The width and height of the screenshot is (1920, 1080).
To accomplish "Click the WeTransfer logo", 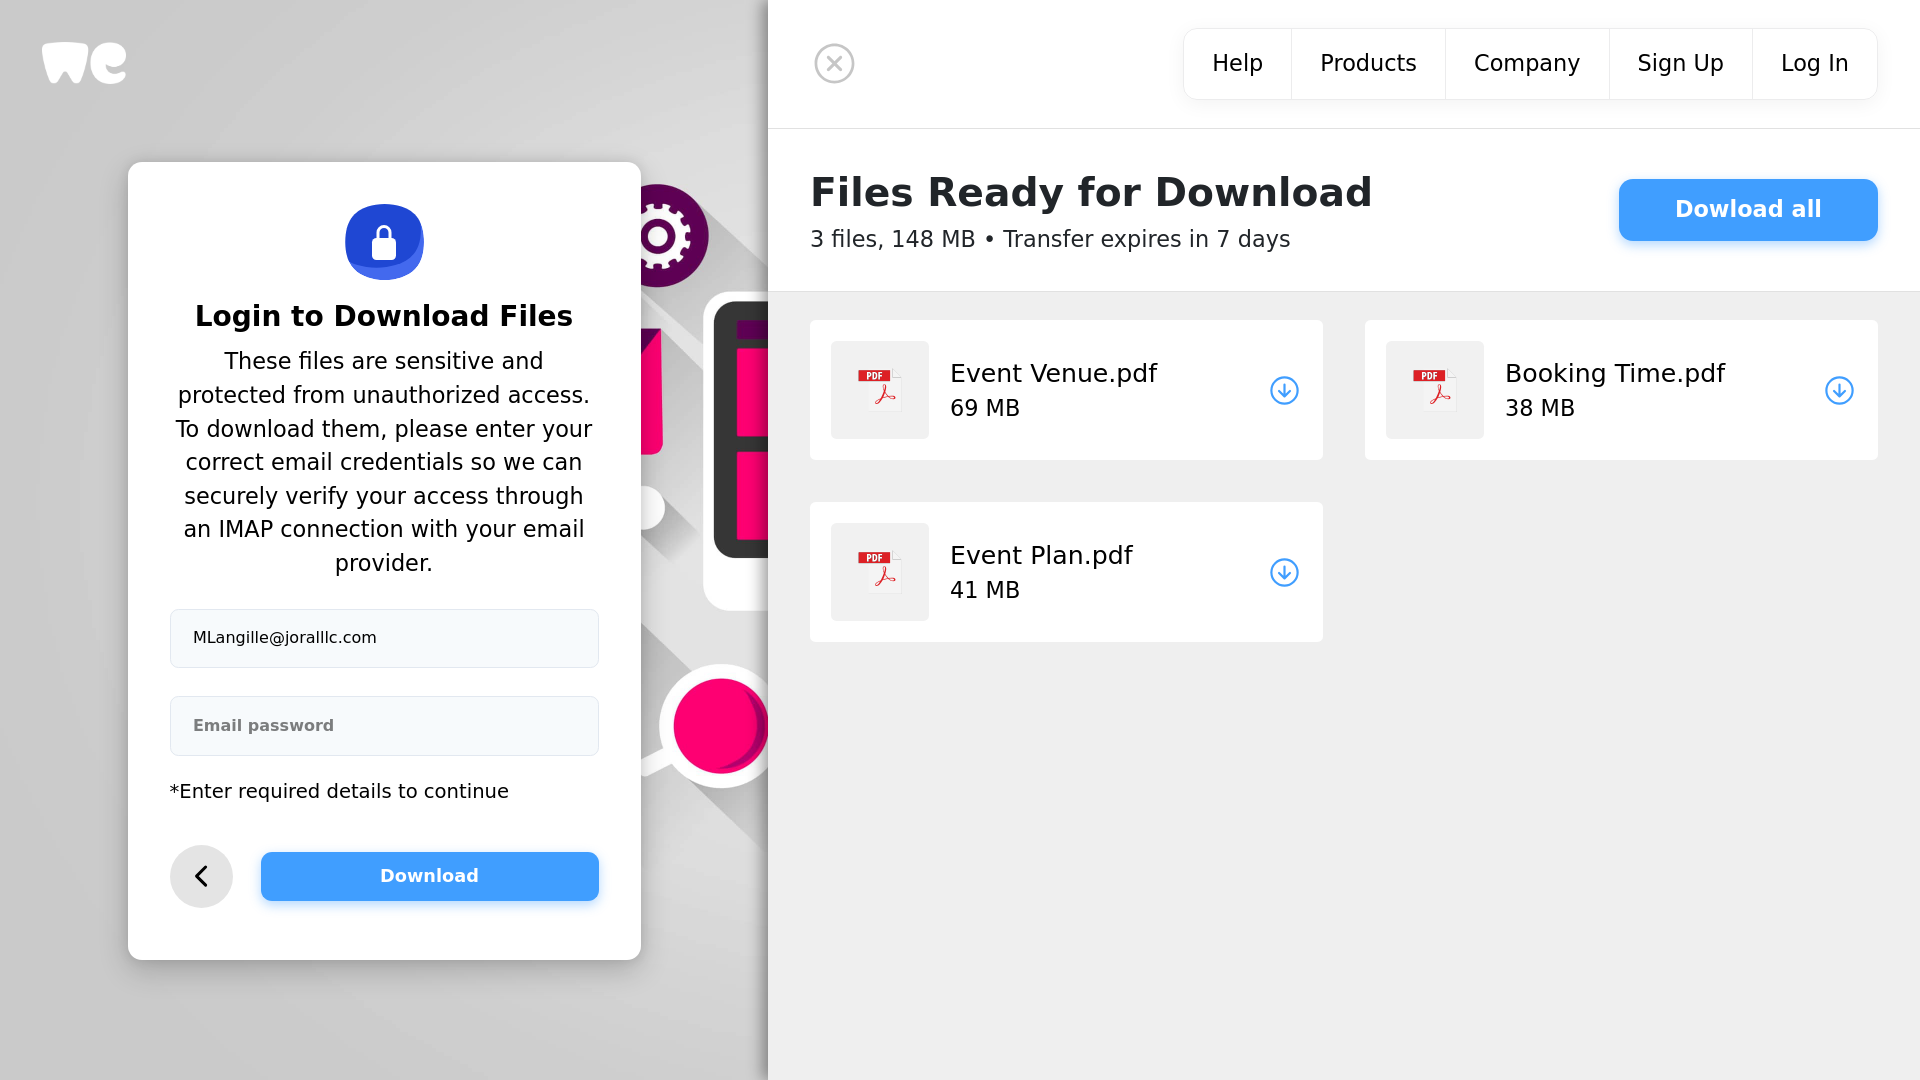I will pyautogui.click(x=84, y=63).
